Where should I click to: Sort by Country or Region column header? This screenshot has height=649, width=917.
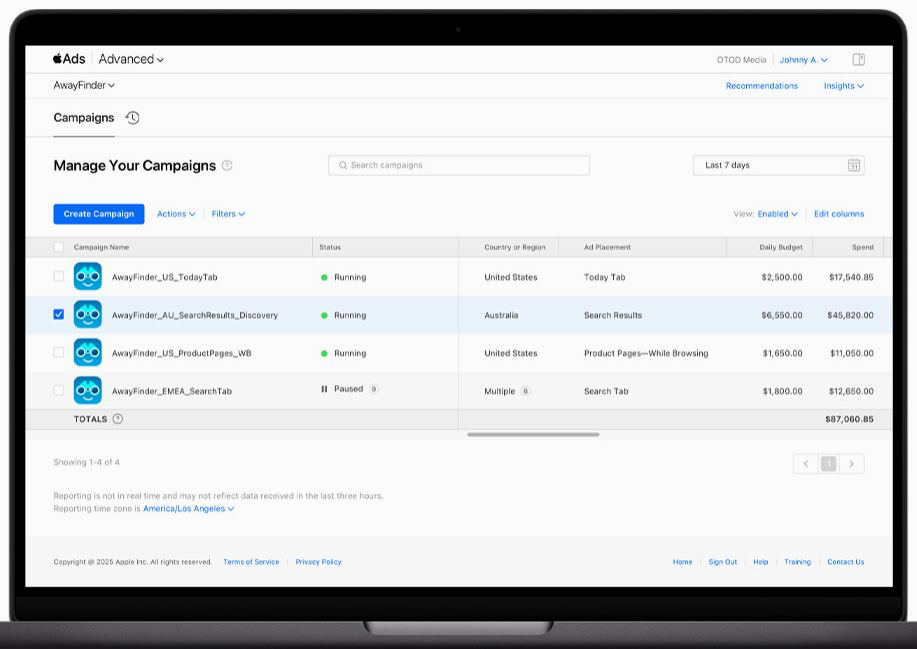pos(515,247)
